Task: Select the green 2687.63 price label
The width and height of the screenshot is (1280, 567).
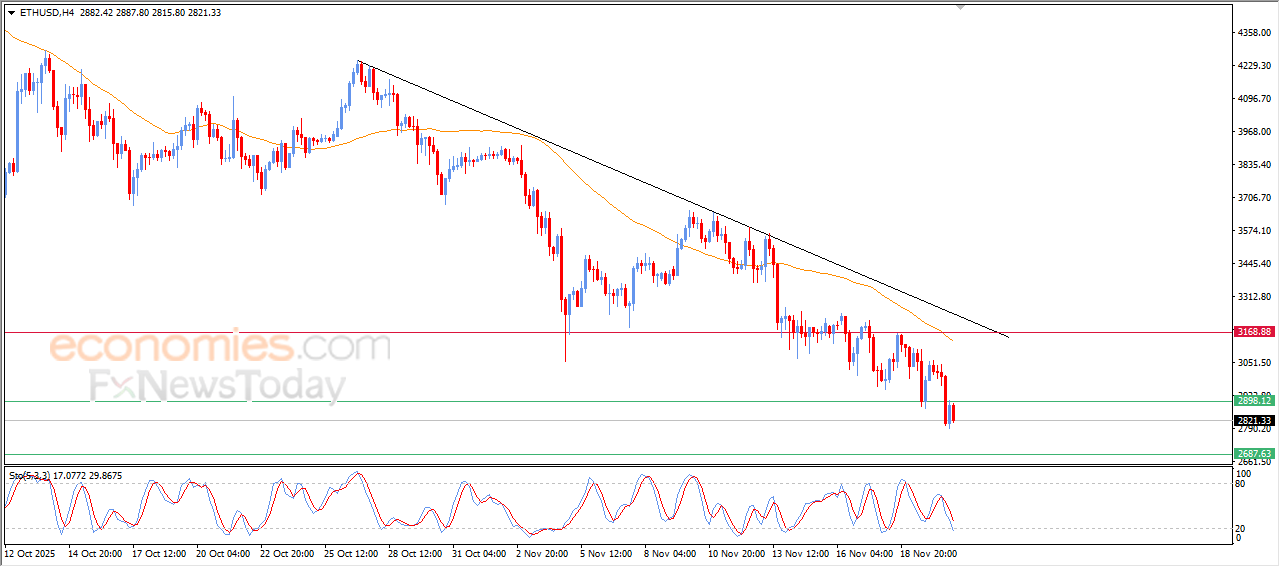Action: [1253, 454]
